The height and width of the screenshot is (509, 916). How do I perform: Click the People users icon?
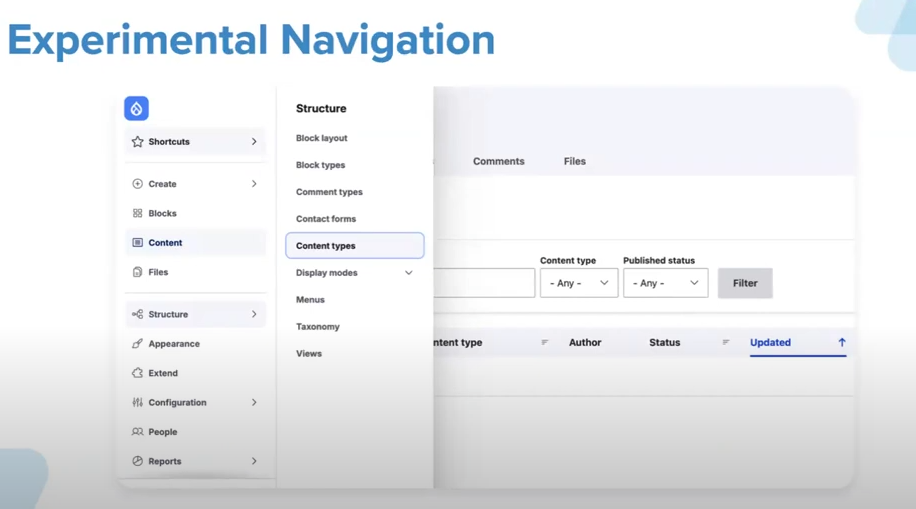point(137,432)
